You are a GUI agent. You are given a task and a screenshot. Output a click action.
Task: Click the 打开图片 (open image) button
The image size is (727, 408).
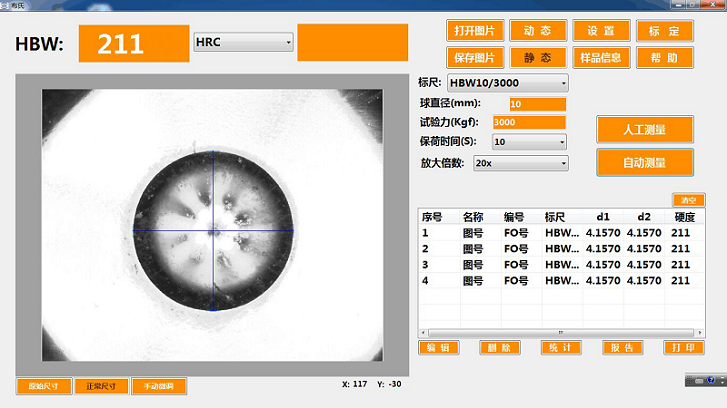click(x=474, y=31)
